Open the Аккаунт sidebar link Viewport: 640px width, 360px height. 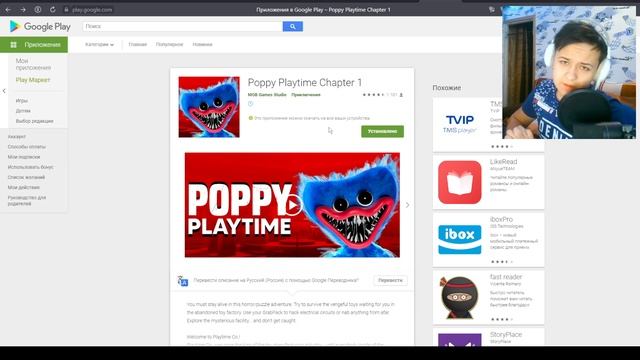coord(17,137)
